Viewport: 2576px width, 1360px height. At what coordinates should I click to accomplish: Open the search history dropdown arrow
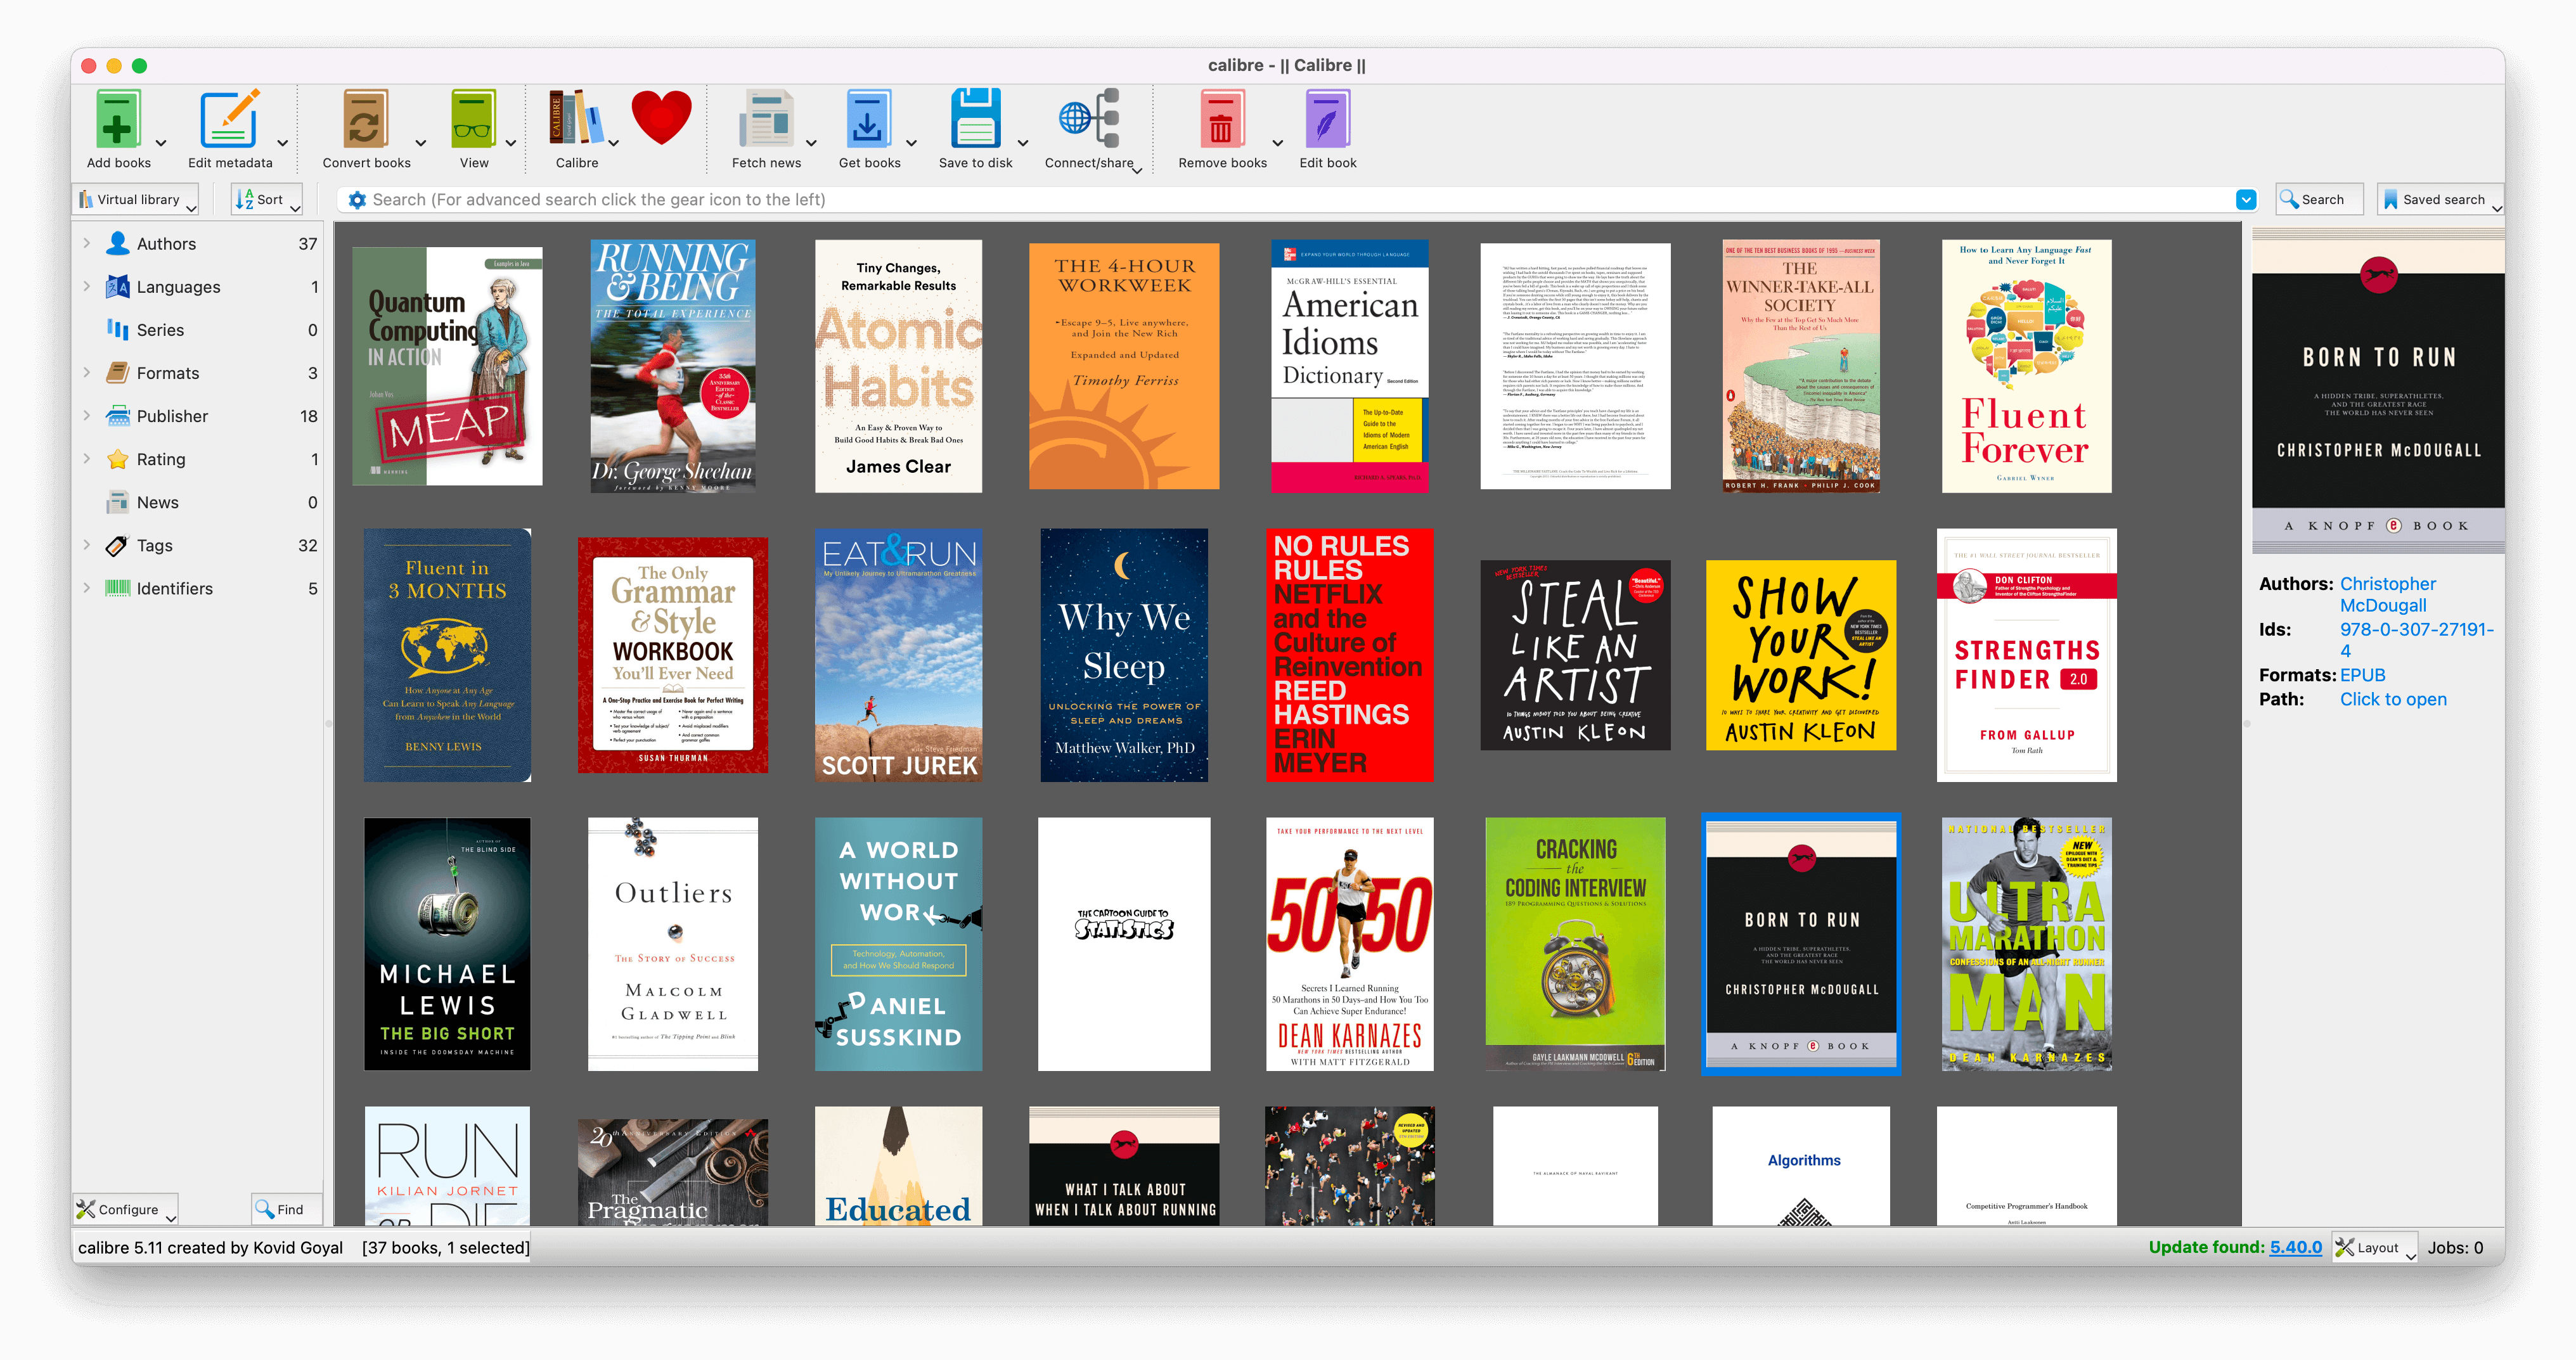tap(2245, 200)
